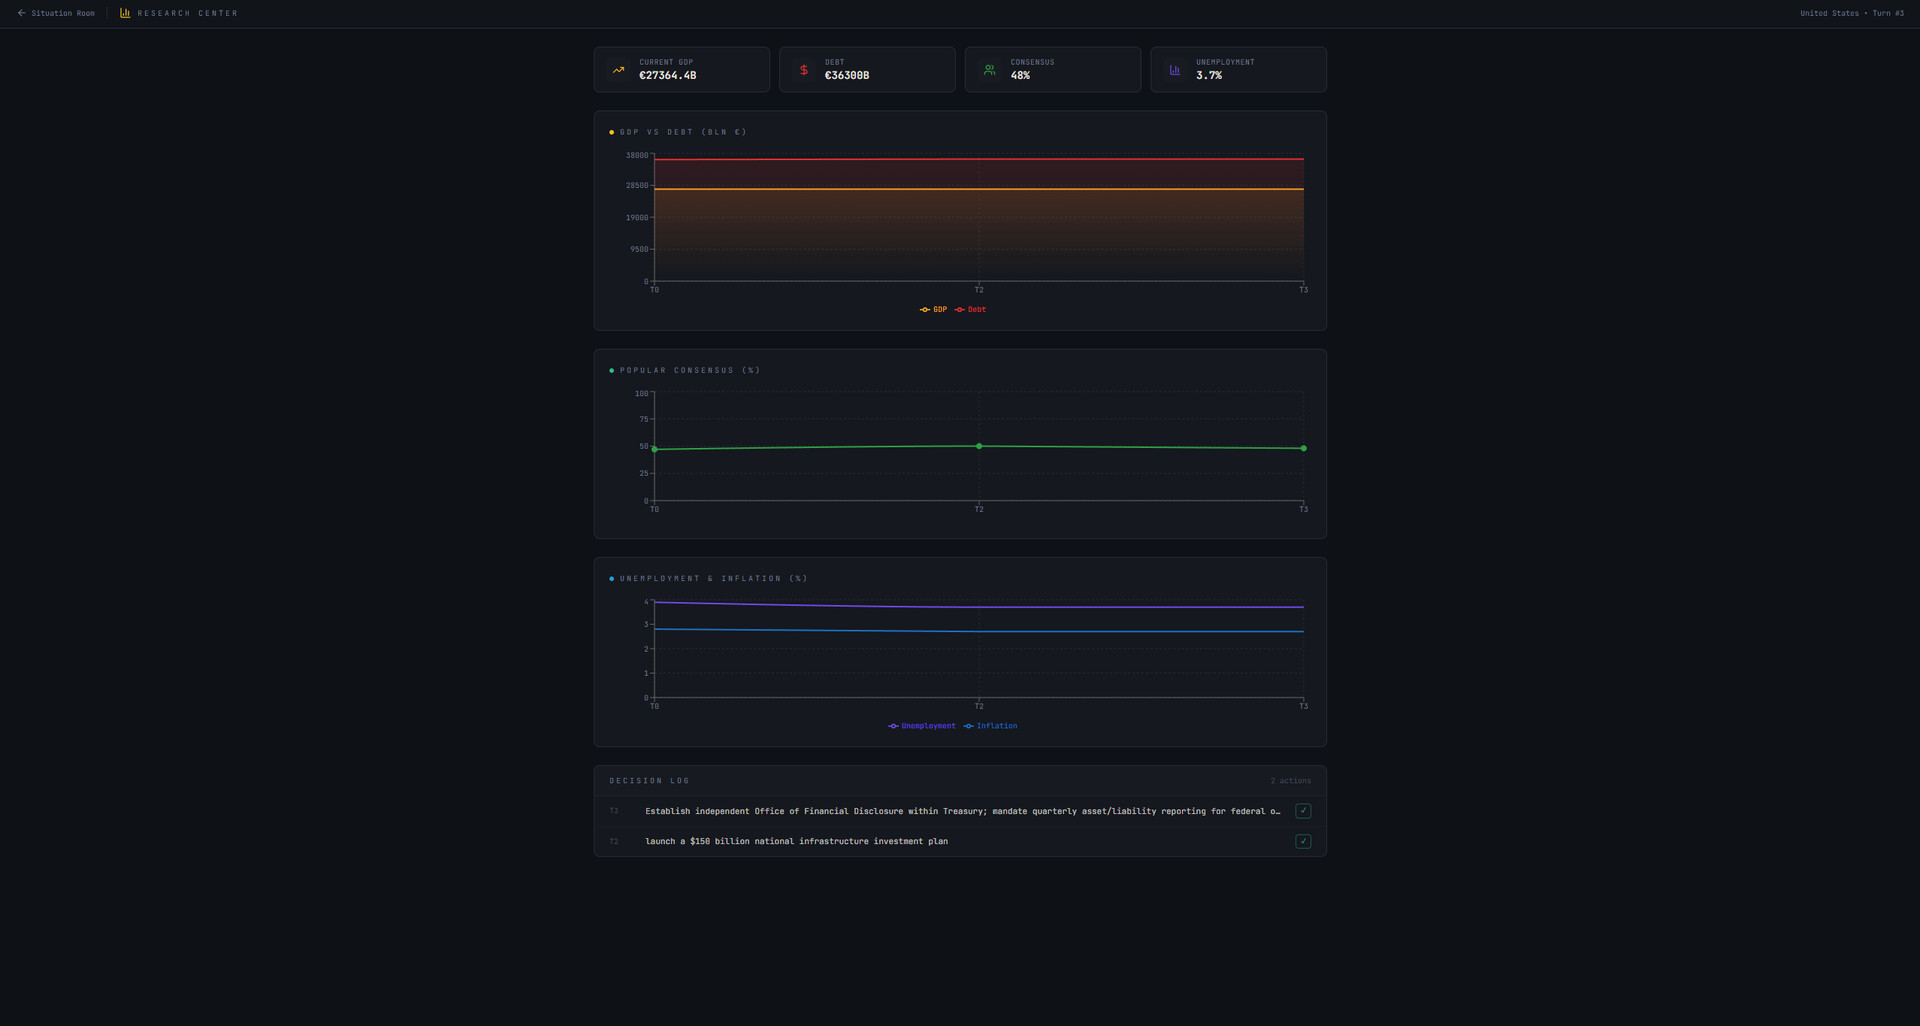Screen dimensions: 1920x1026
Task: Click the '2 actions' counter in Decision Log
Action: [1290, 781]
